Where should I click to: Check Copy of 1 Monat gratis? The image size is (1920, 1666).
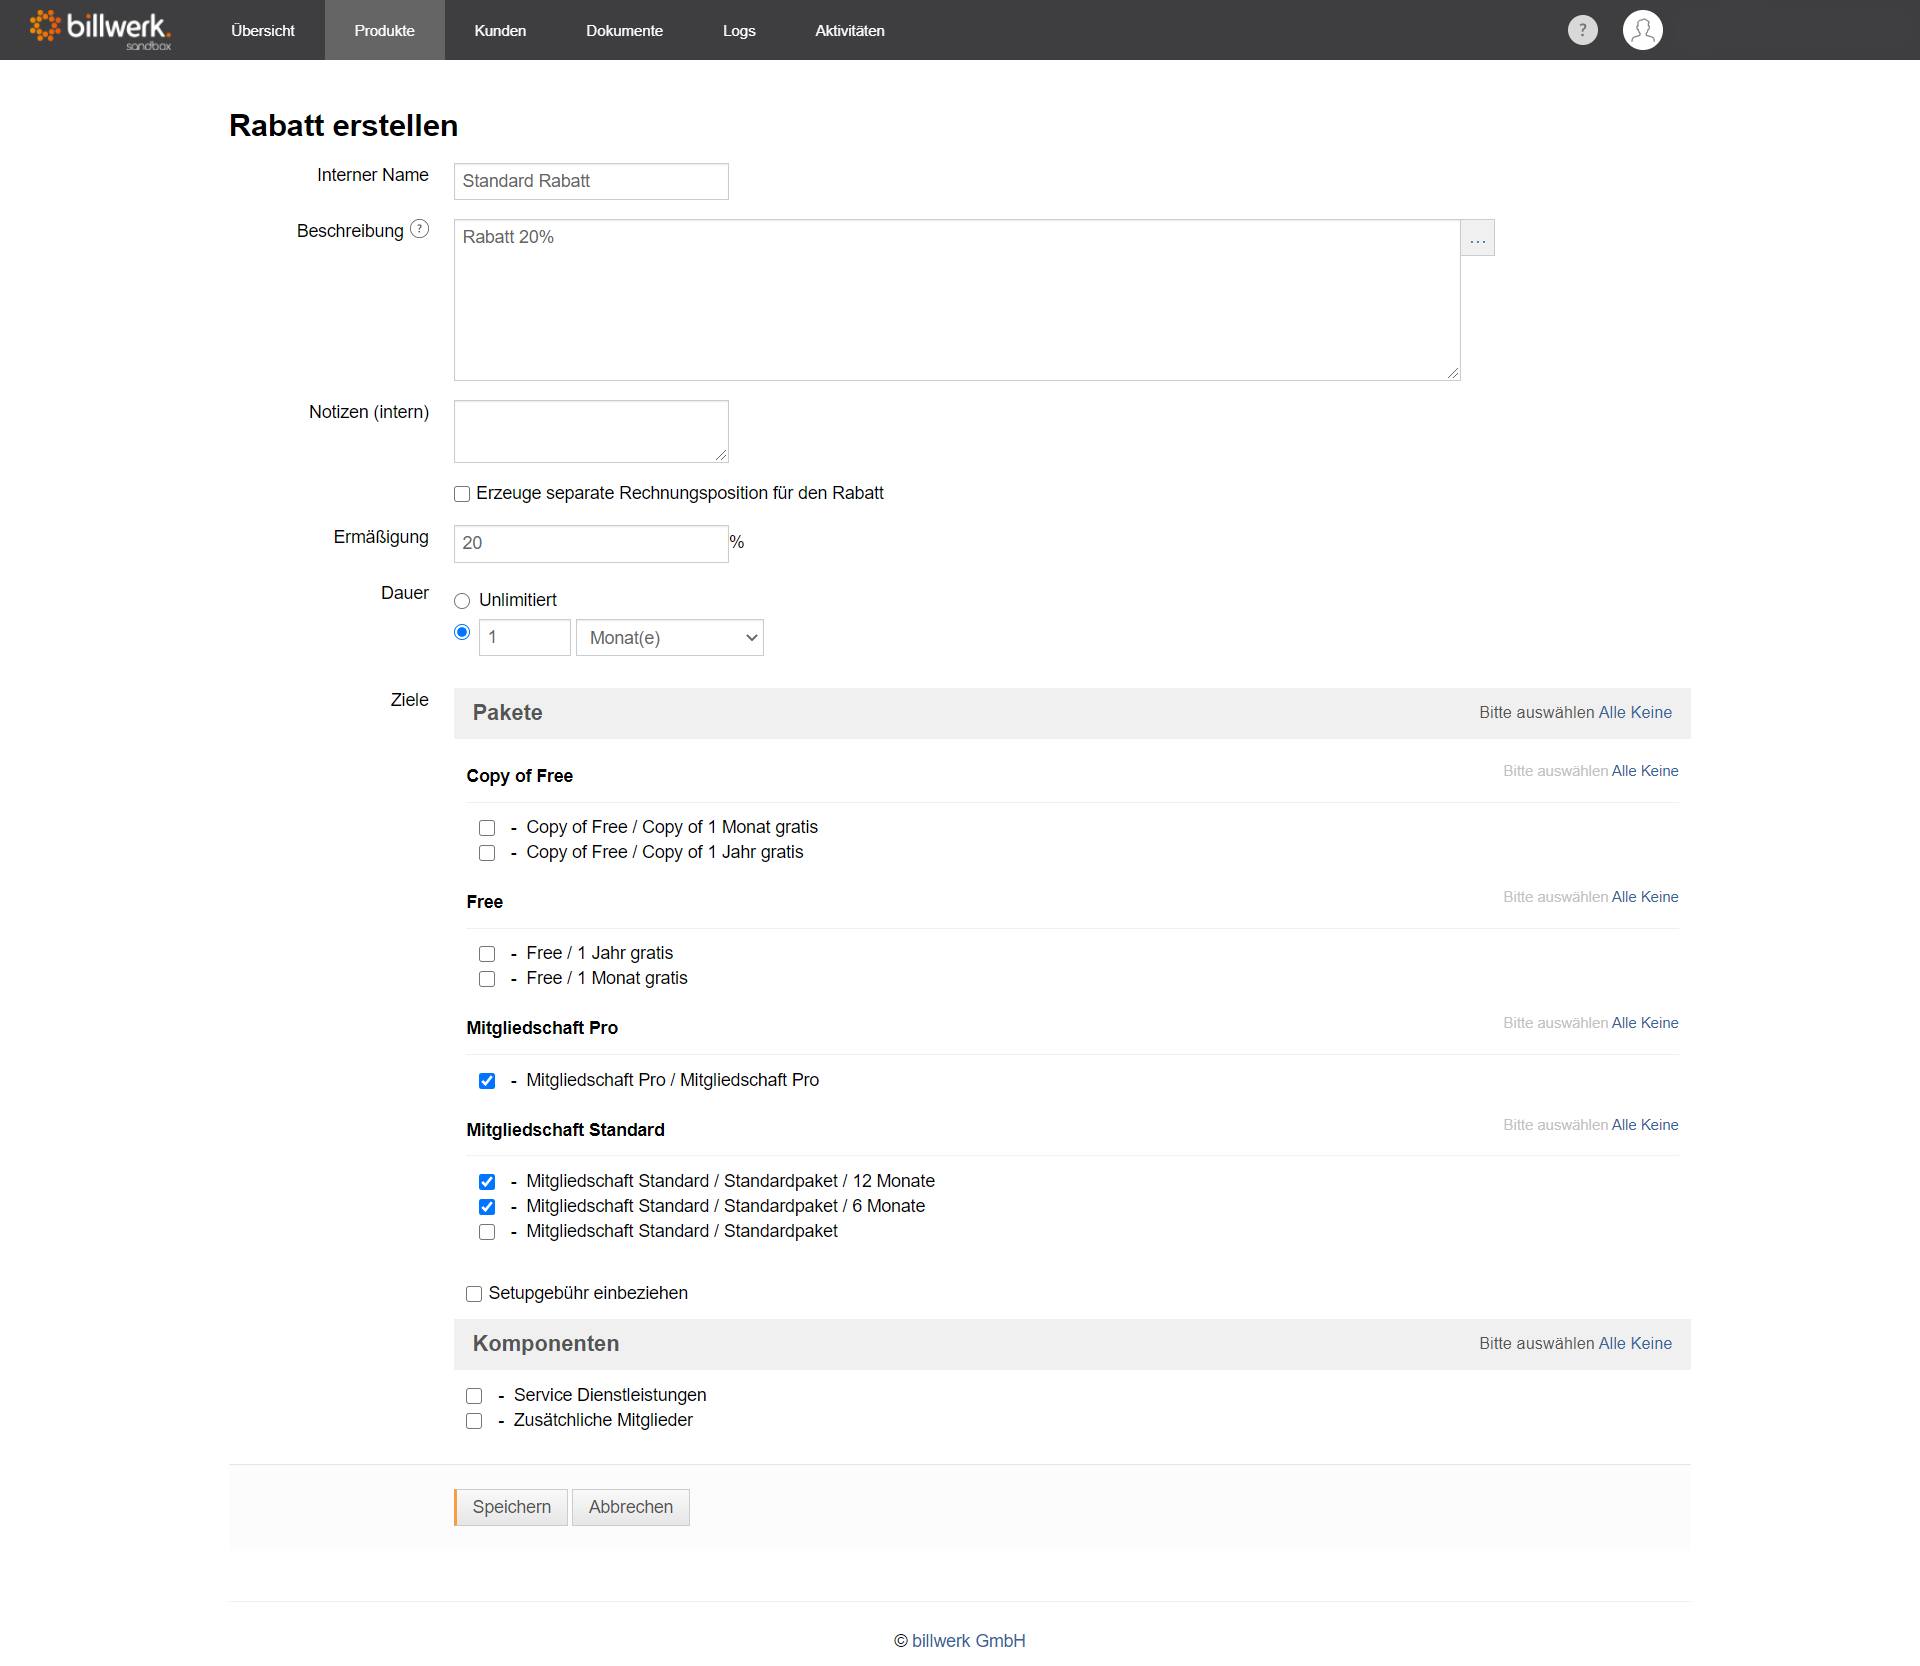(487, 828)
